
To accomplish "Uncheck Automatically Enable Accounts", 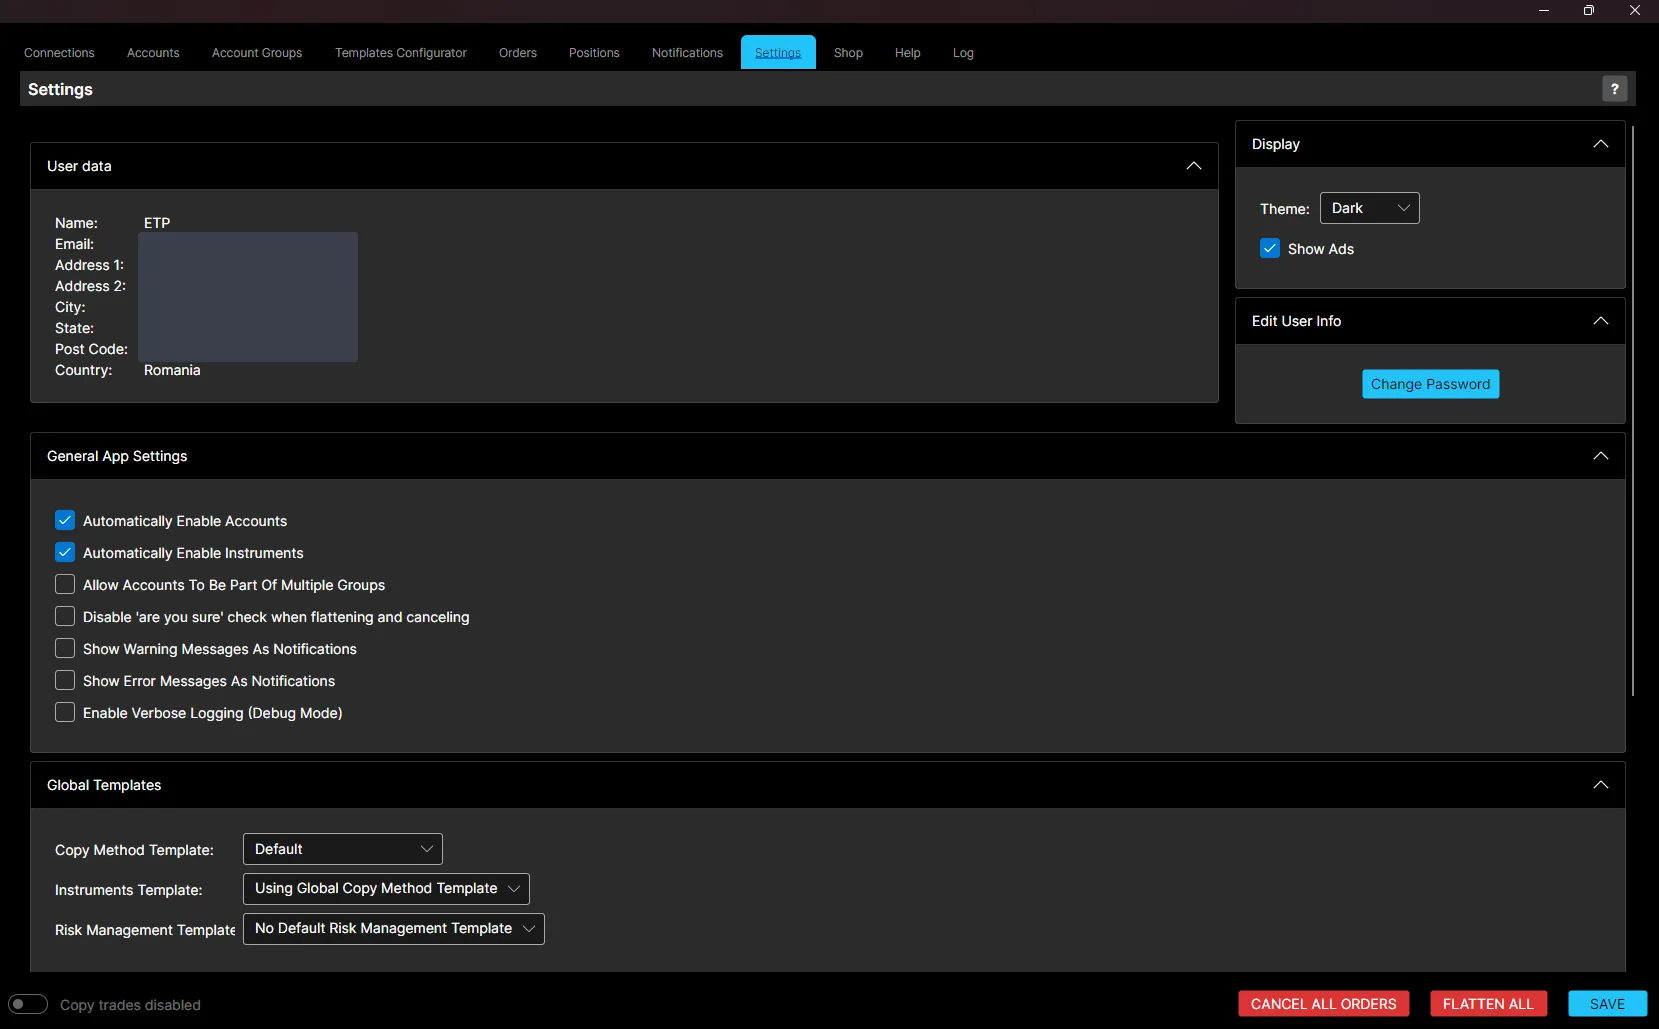I will tap(65, 521).
